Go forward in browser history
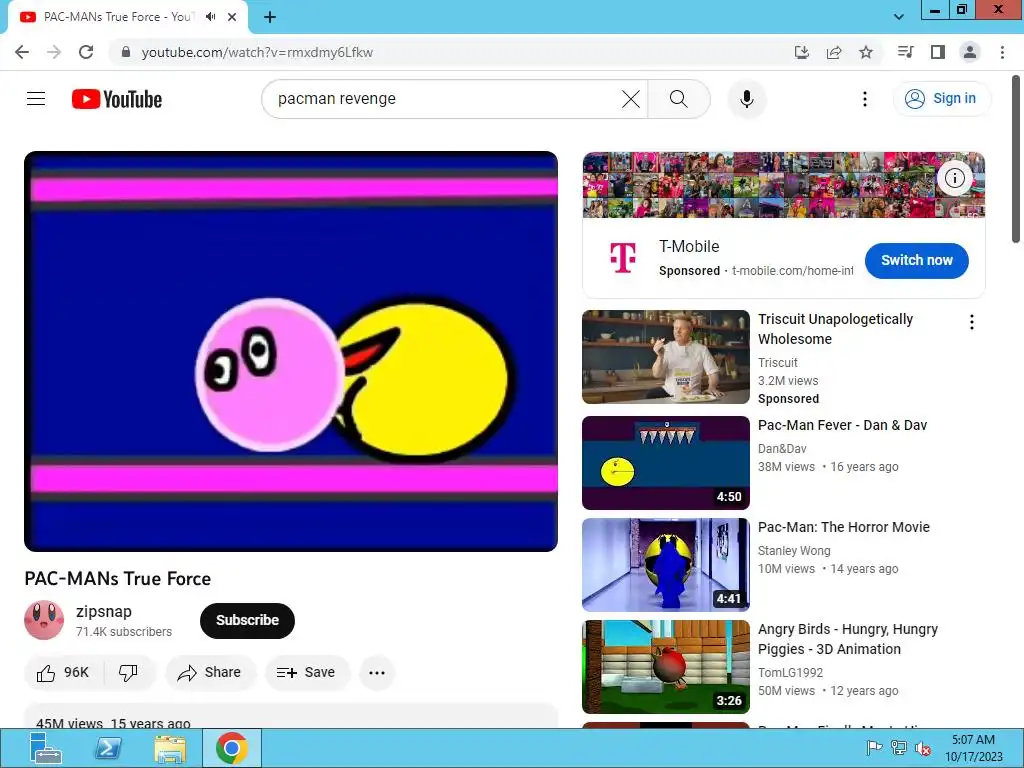 (54, 52)
